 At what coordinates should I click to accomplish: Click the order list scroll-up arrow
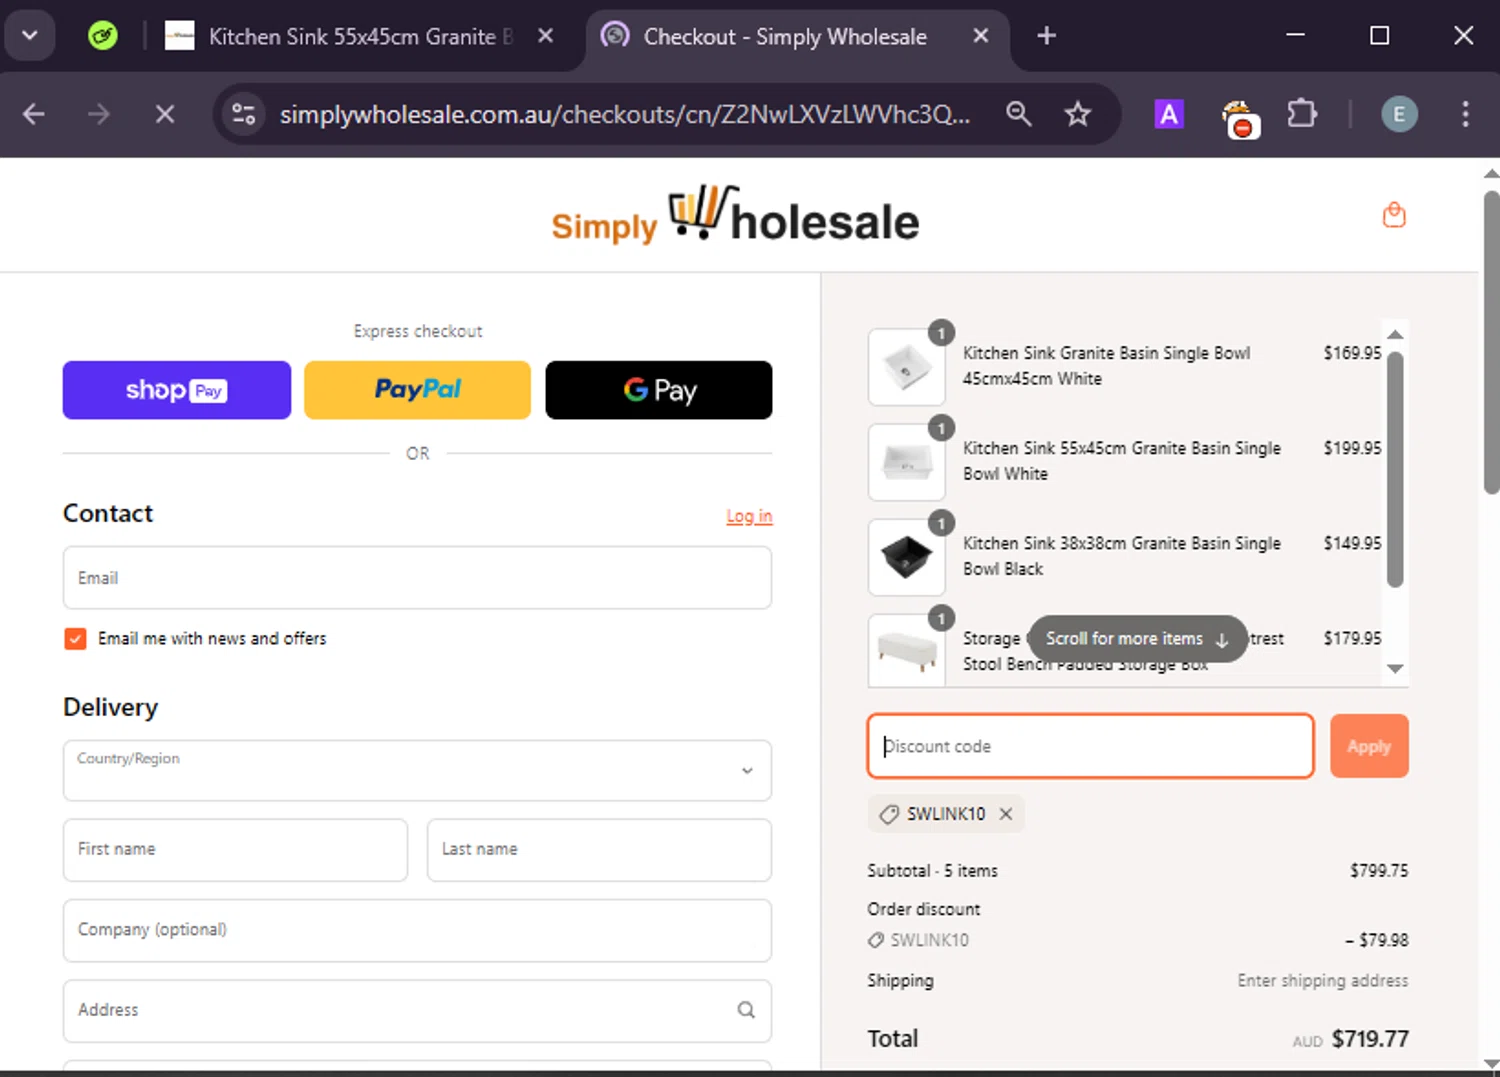click(1396, 334)
